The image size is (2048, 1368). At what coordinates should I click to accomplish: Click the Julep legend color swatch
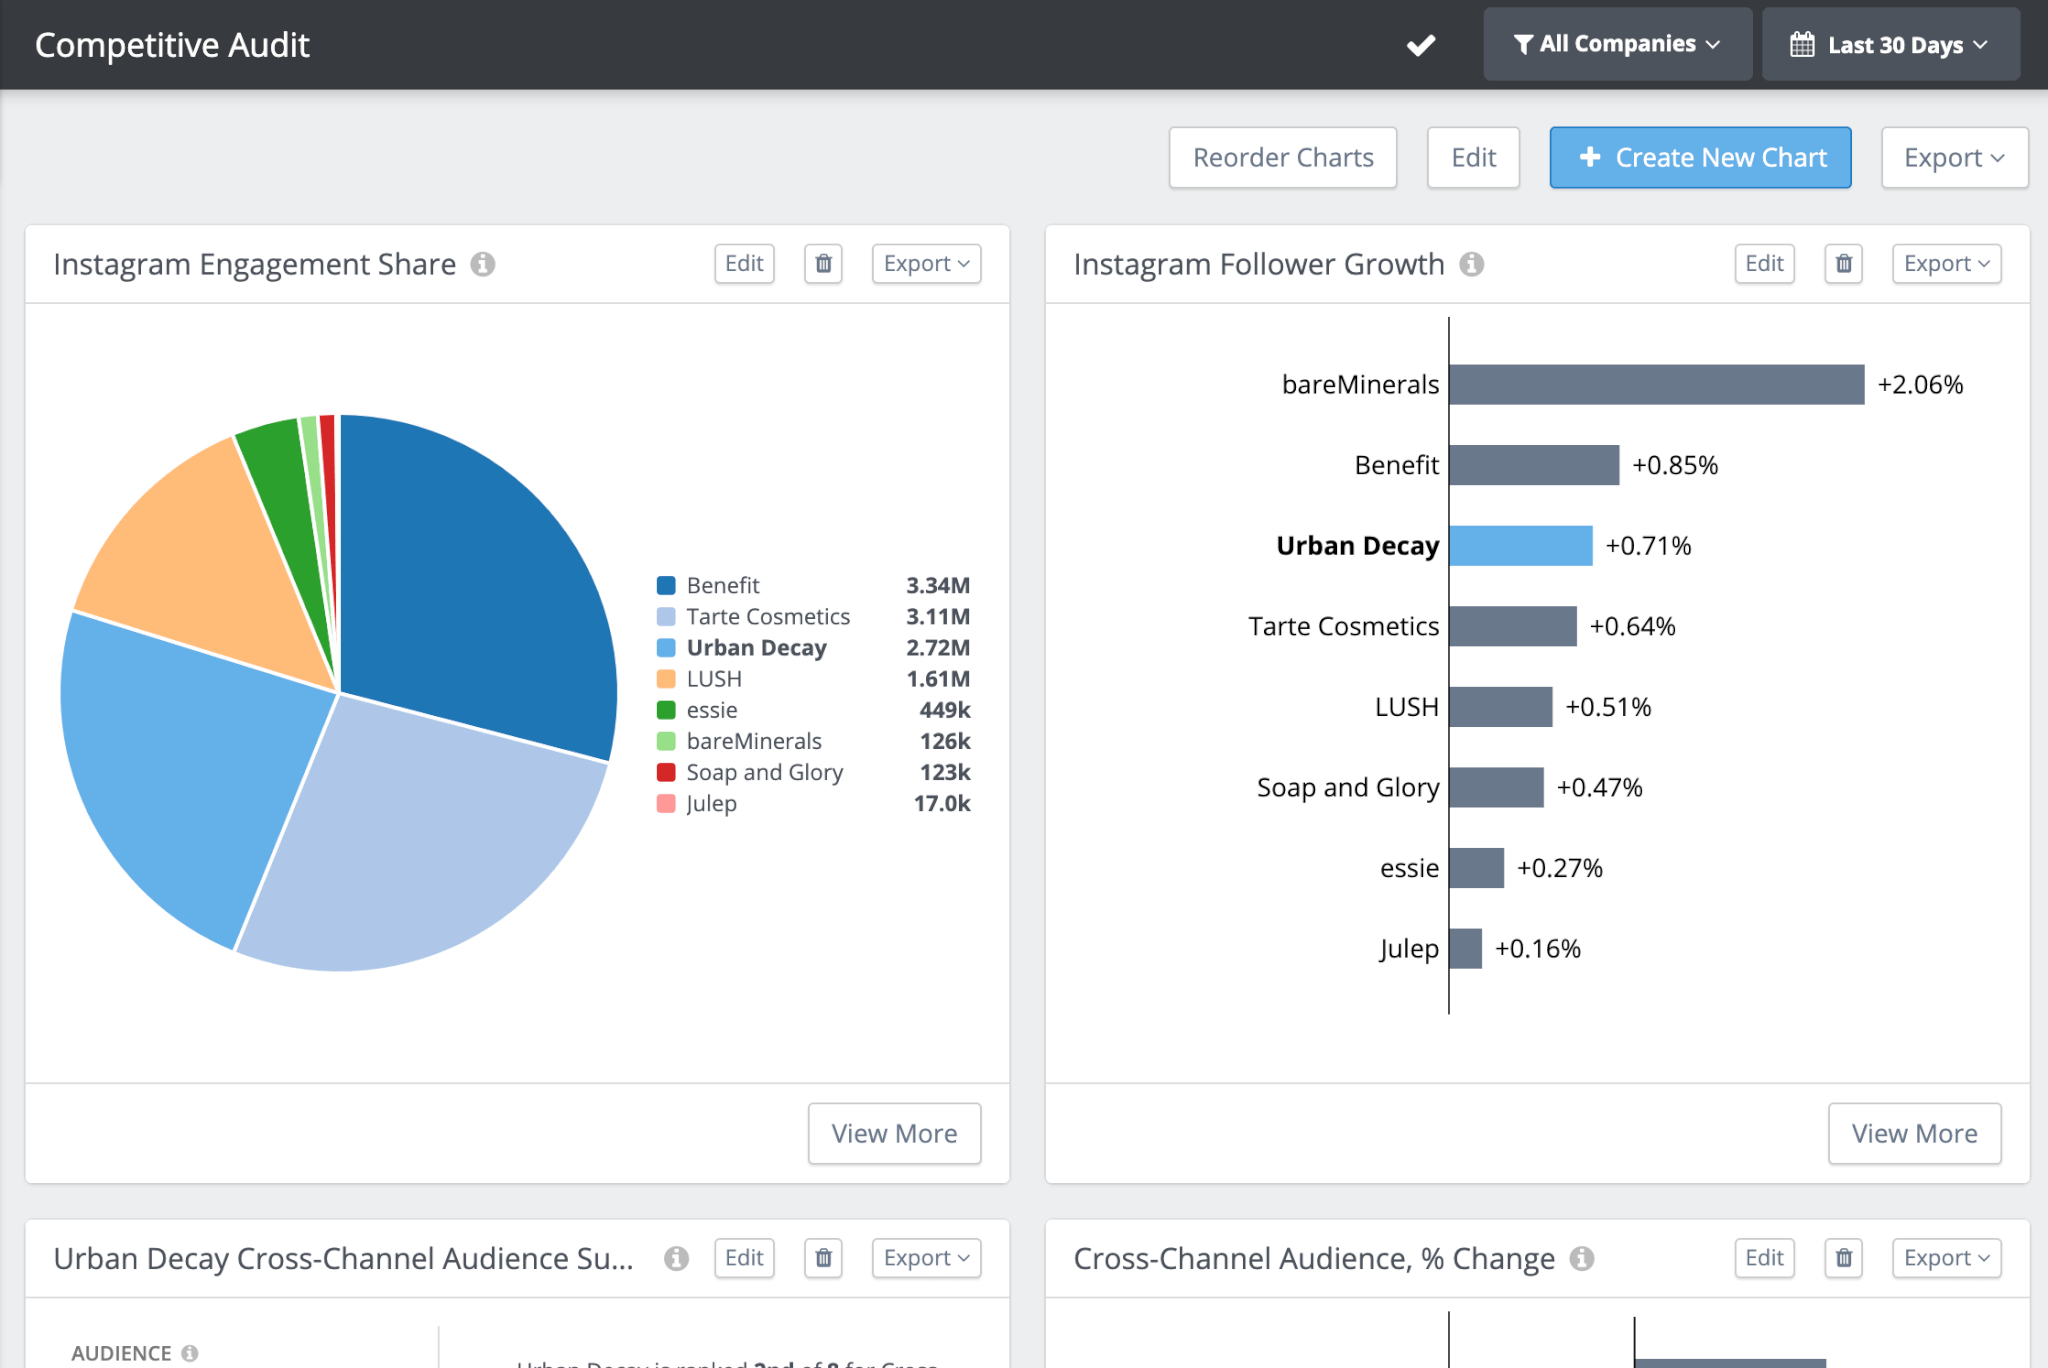tap(666, 803)
